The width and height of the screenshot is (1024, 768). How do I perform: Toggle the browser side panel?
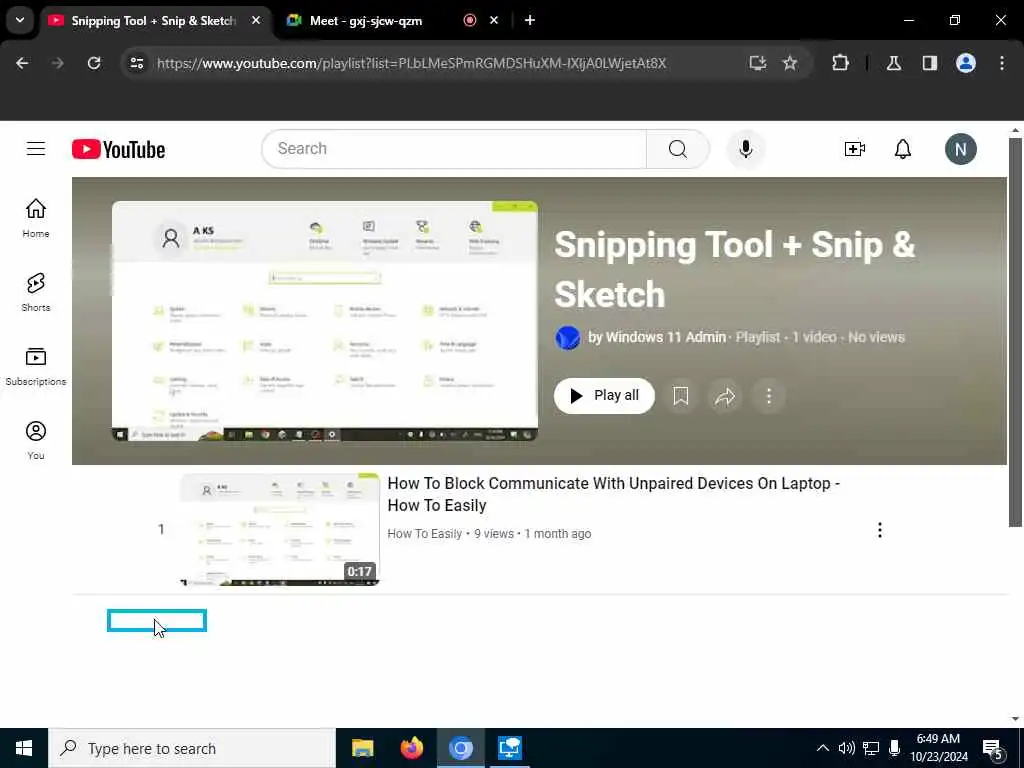tap(929, 63)
